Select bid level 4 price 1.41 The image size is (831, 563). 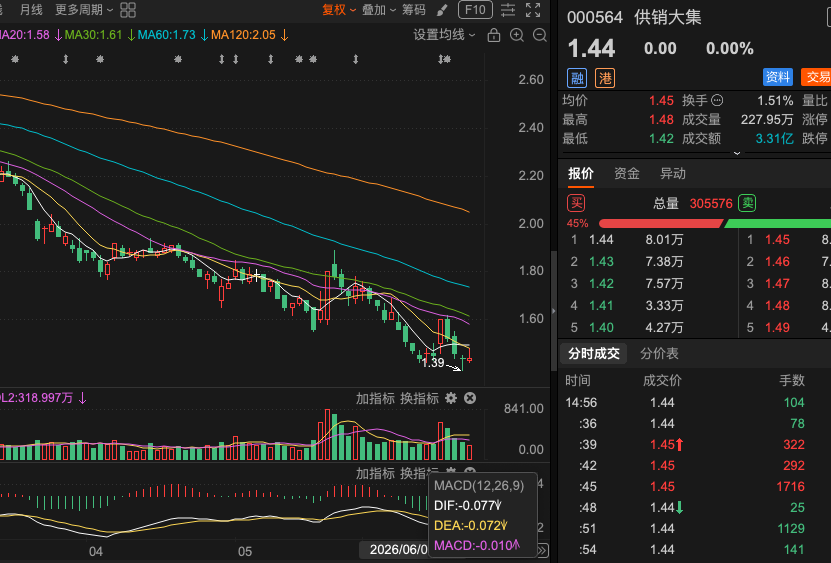pyautogui.click(x=601, y=306)
